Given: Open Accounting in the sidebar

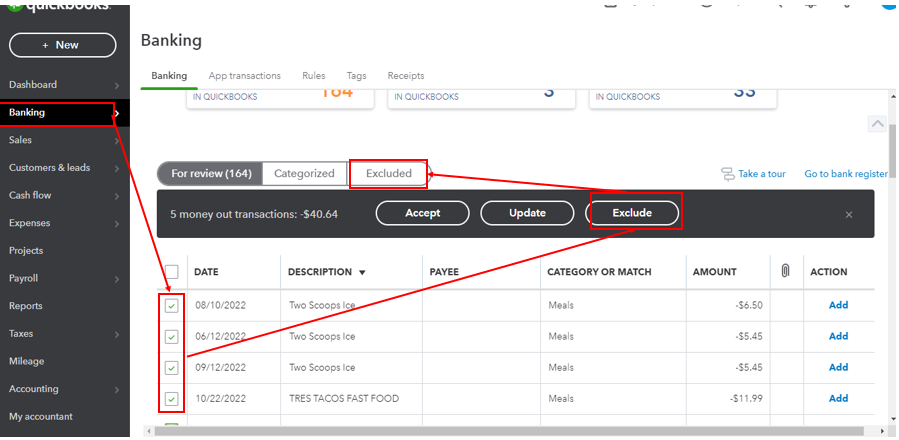Looking at the screenshot, I should pyautogui.click(x=33, y=389).
